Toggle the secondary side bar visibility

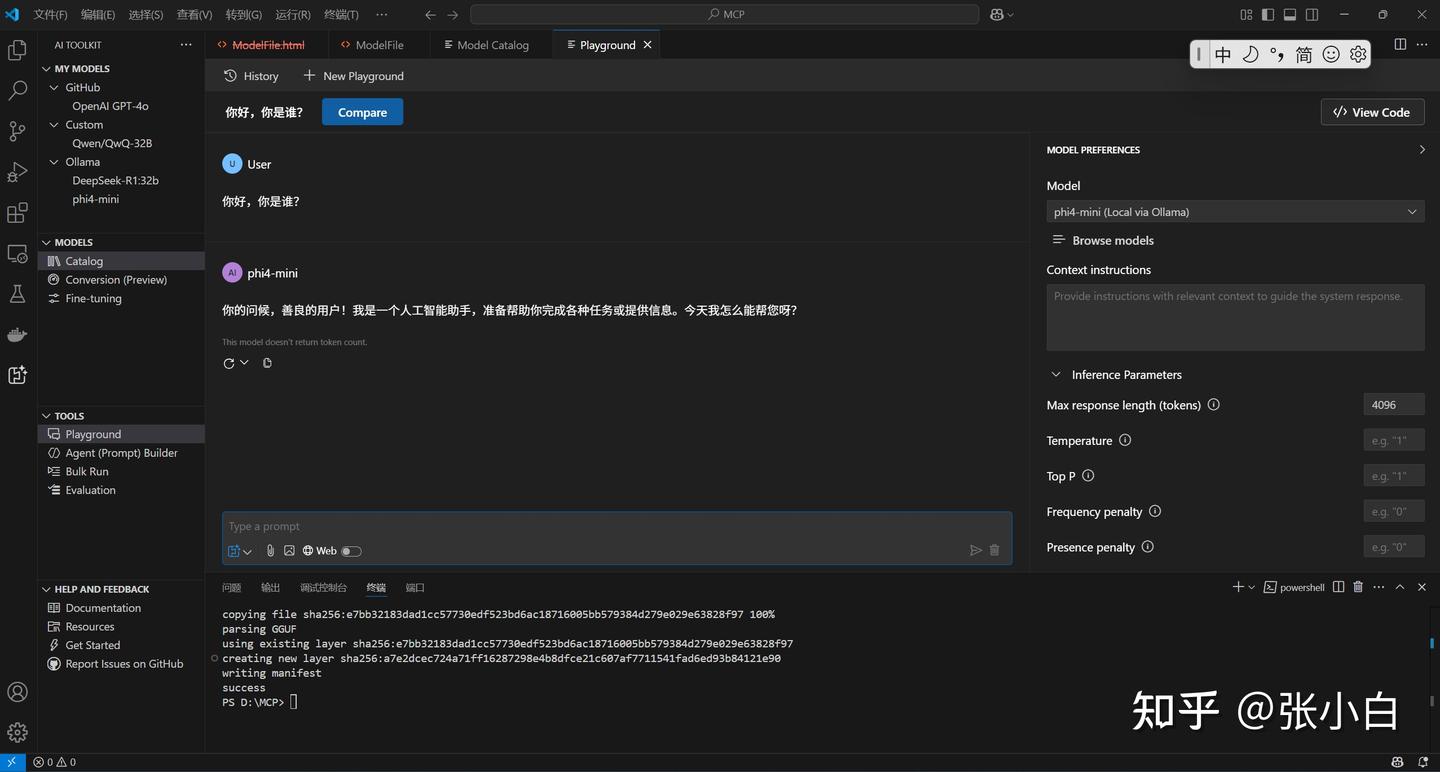[1312, 15]
